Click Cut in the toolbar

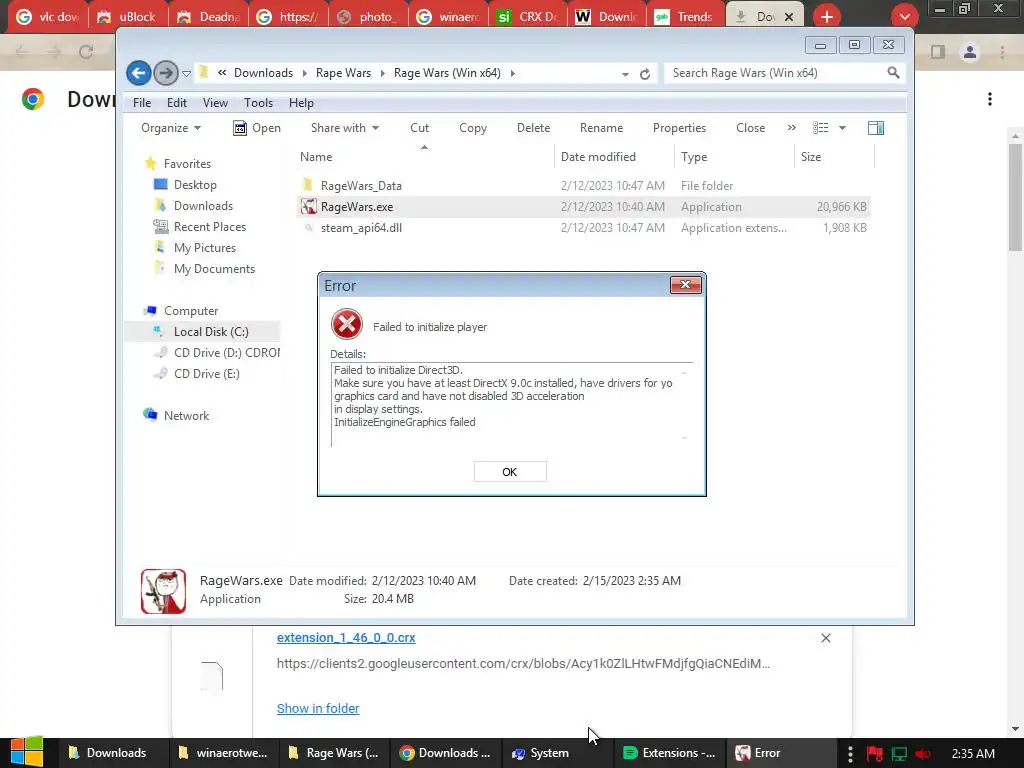pos(419,128)
